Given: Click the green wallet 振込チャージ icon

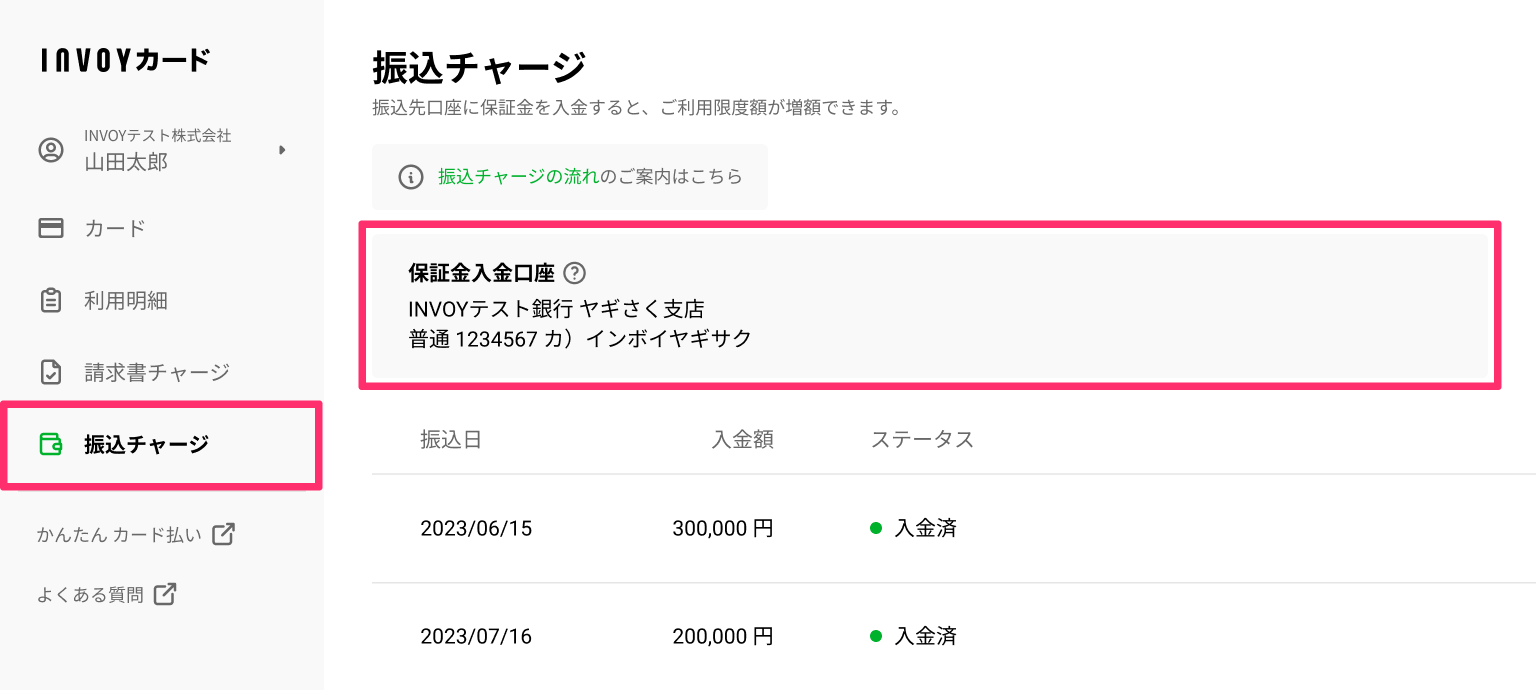Looking at the screenshot, I should coord(50,444).
